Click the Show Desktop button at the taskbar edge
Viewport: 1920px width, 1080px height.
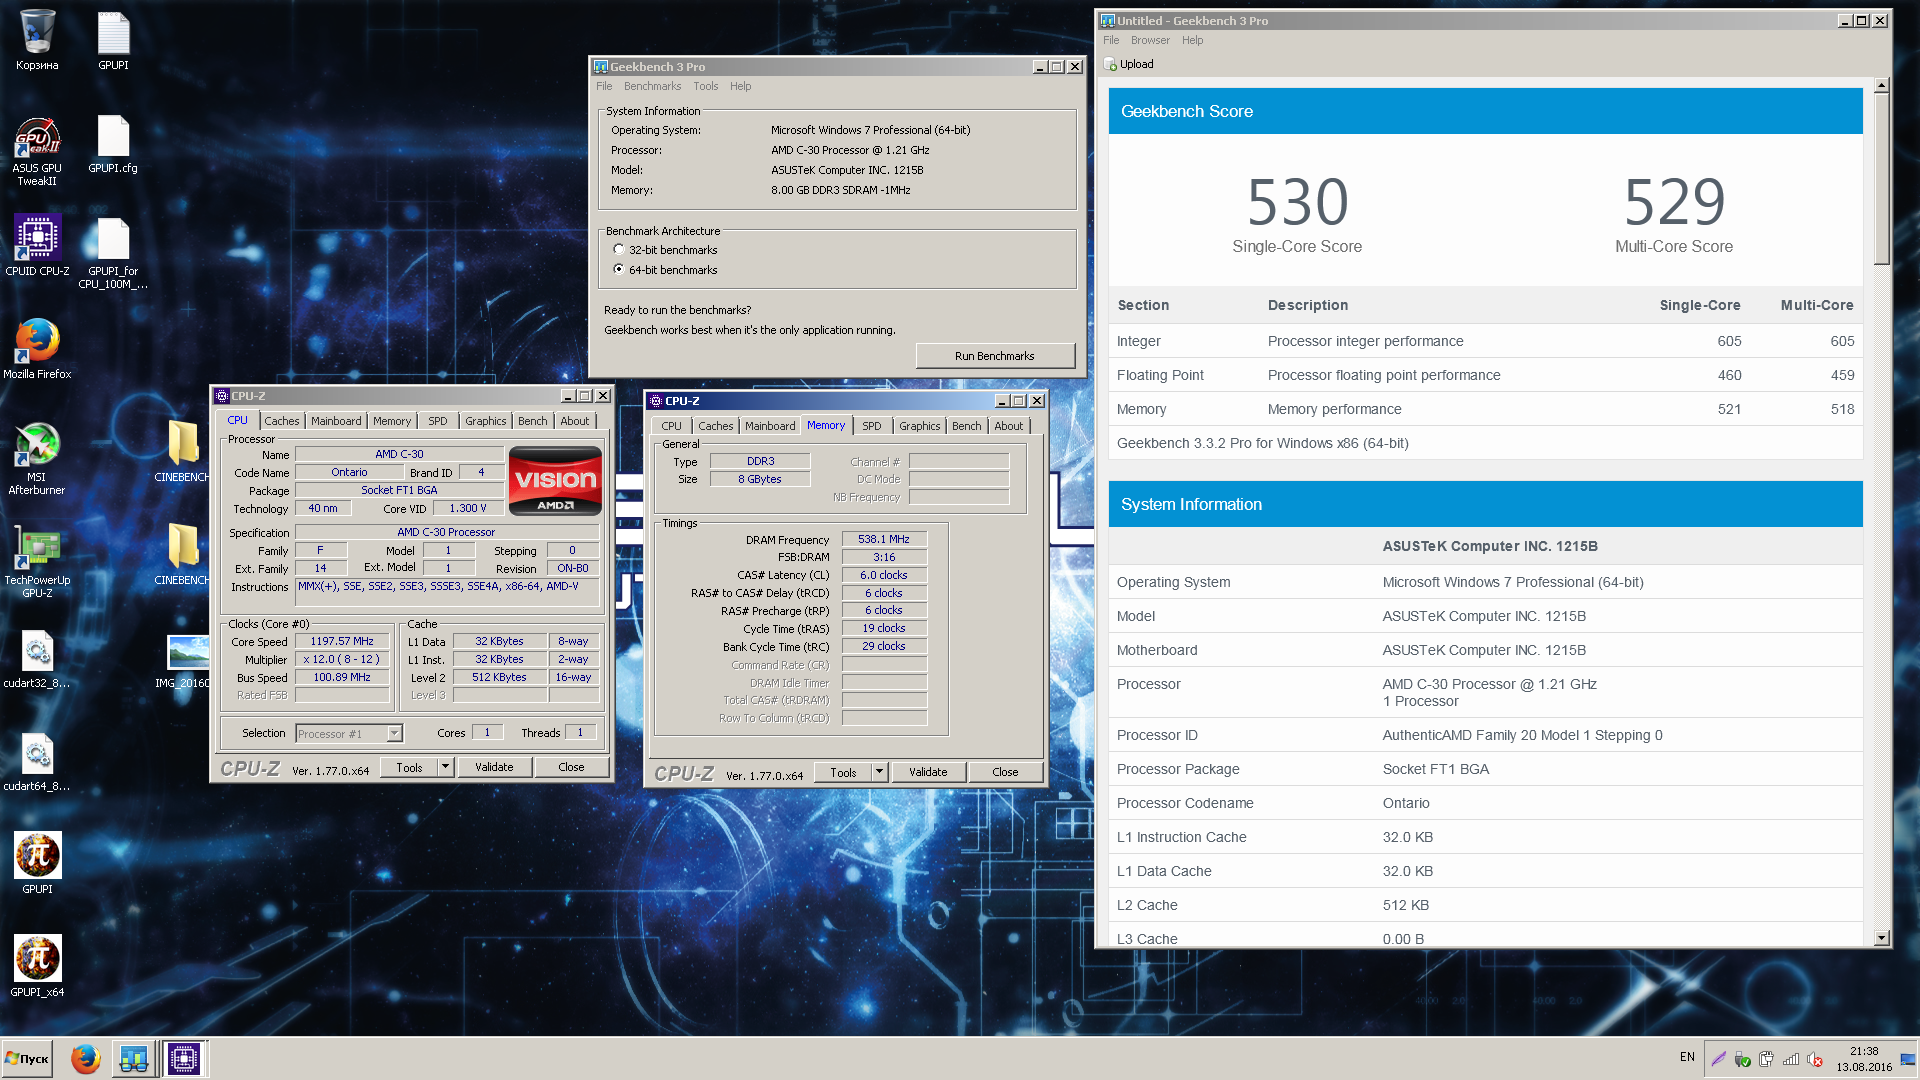tap(1908, 1058)
